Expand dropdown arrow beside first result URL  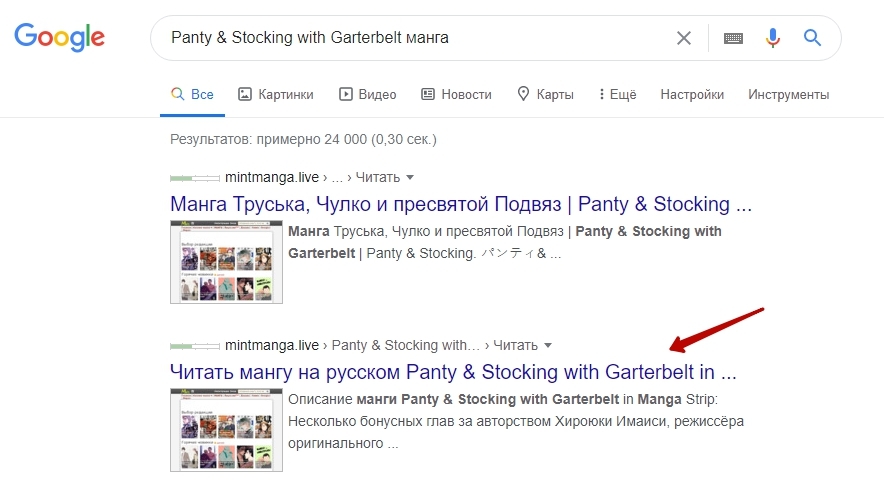(410, 177)
